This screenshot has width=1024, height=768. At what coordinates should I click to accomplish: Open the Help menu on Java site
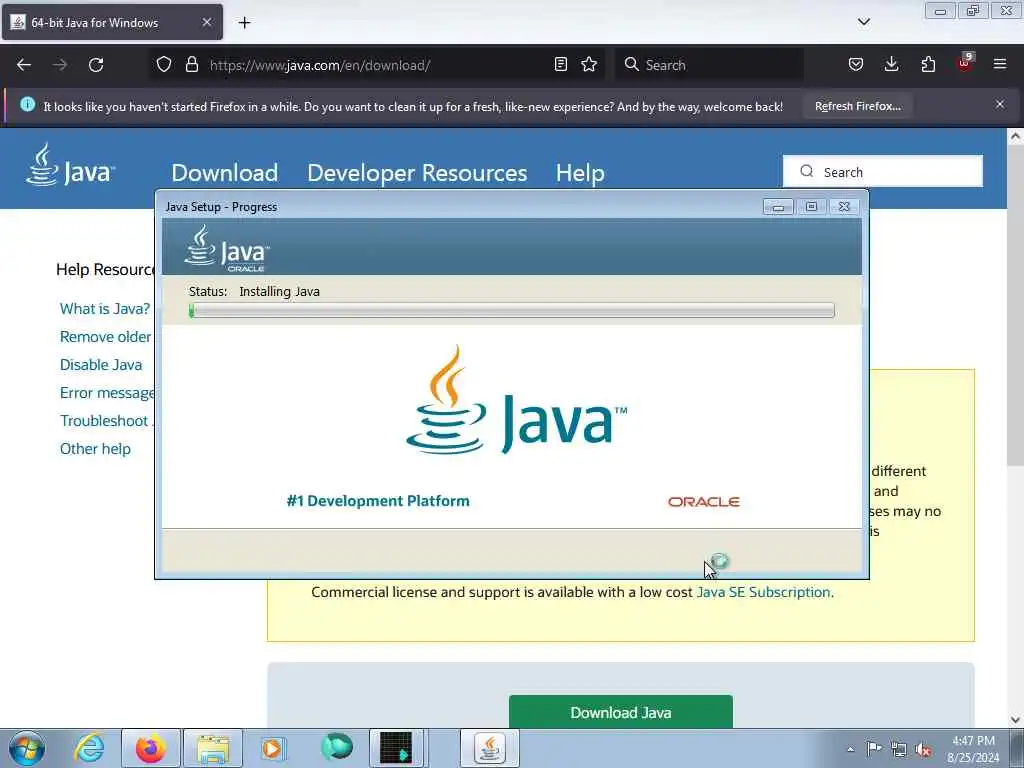coord(580,173)
